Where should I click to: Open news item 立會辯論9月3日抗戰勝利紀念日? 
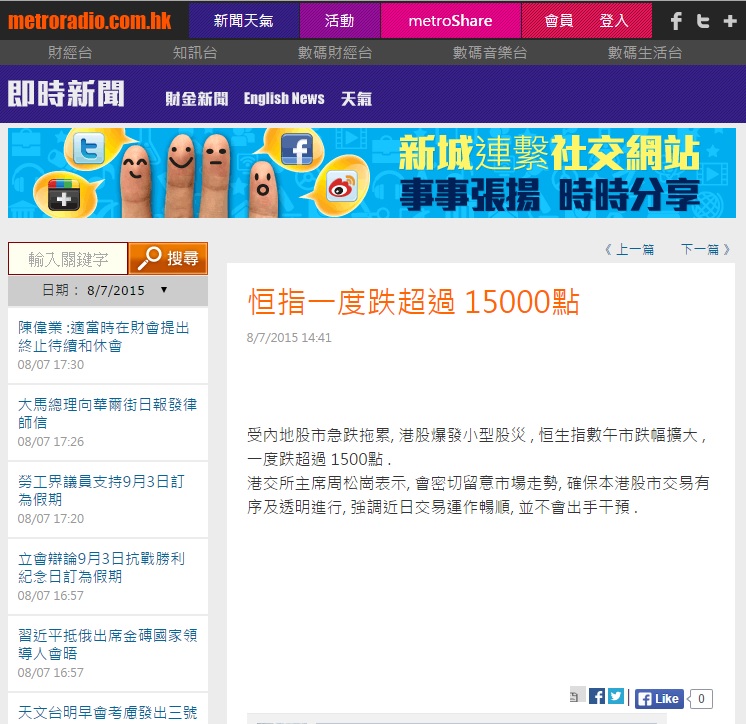pos(101,567)
